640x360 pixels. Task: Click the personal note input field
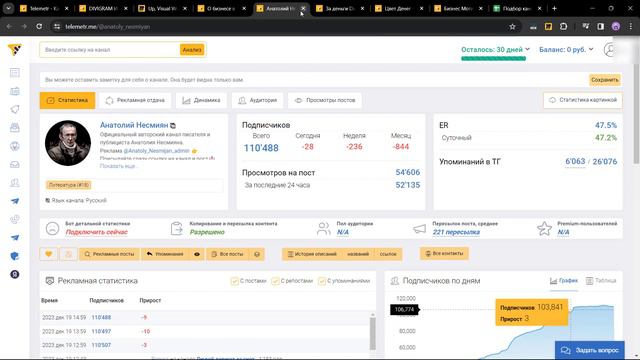click(314, 80)
